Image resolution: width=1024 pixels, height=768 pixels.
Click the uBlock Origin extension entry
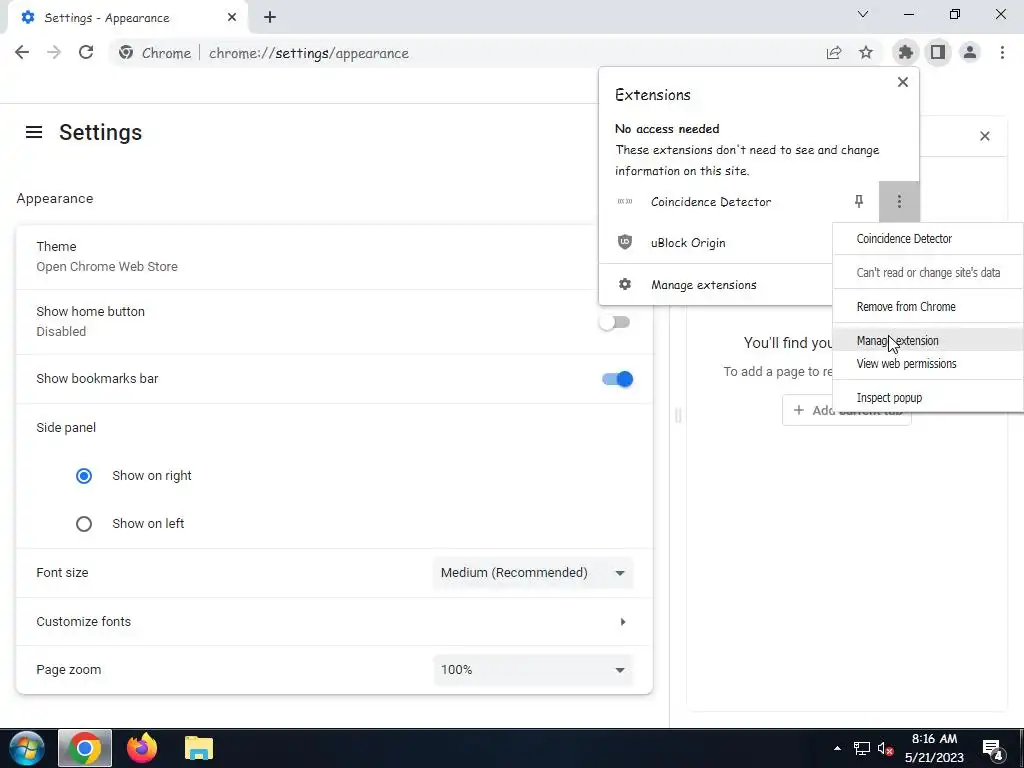[716, 242]
